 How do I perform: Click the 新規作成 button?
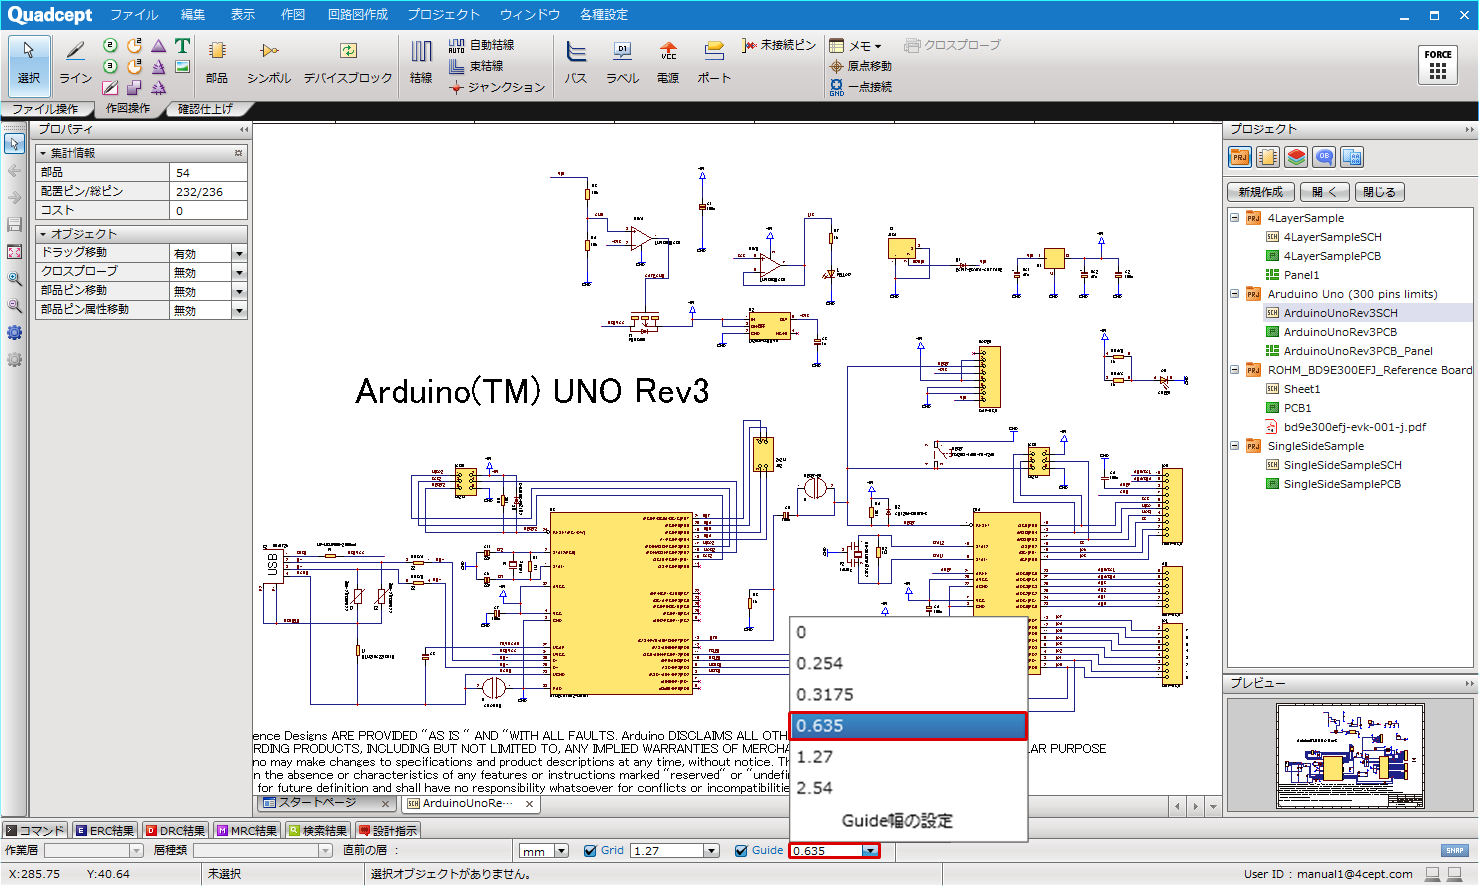click(x=1260, y=192)
